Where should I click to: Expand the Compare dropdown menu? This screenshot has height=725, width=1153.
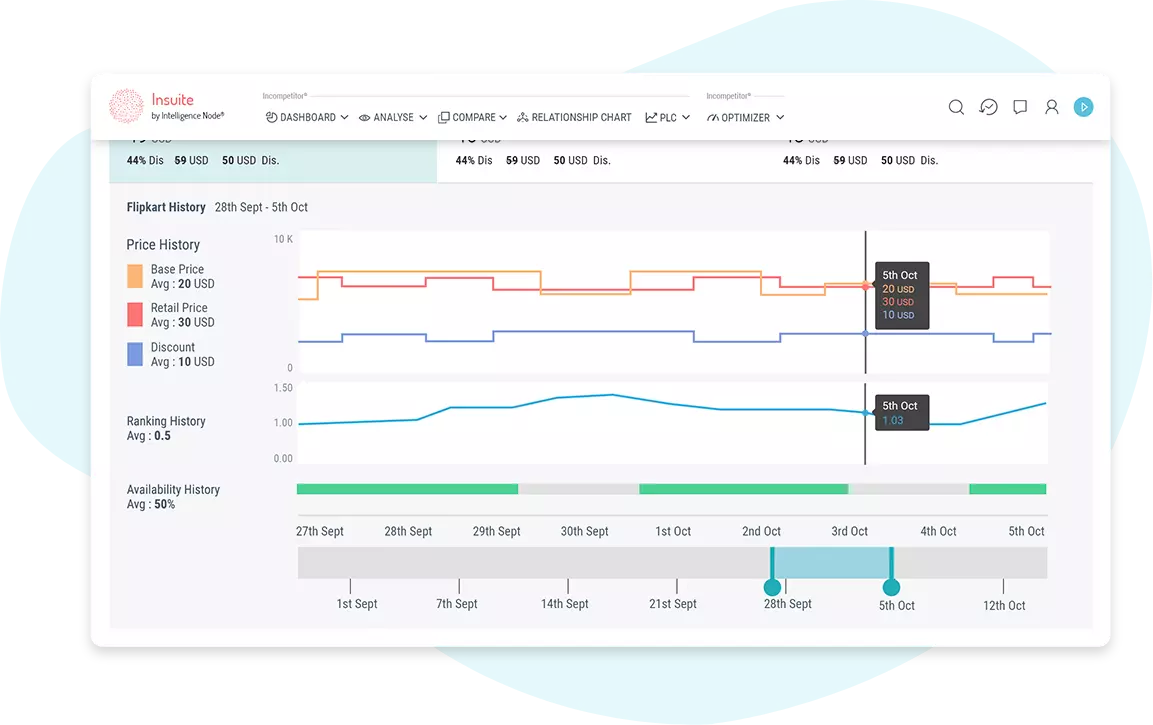[473, 118]
